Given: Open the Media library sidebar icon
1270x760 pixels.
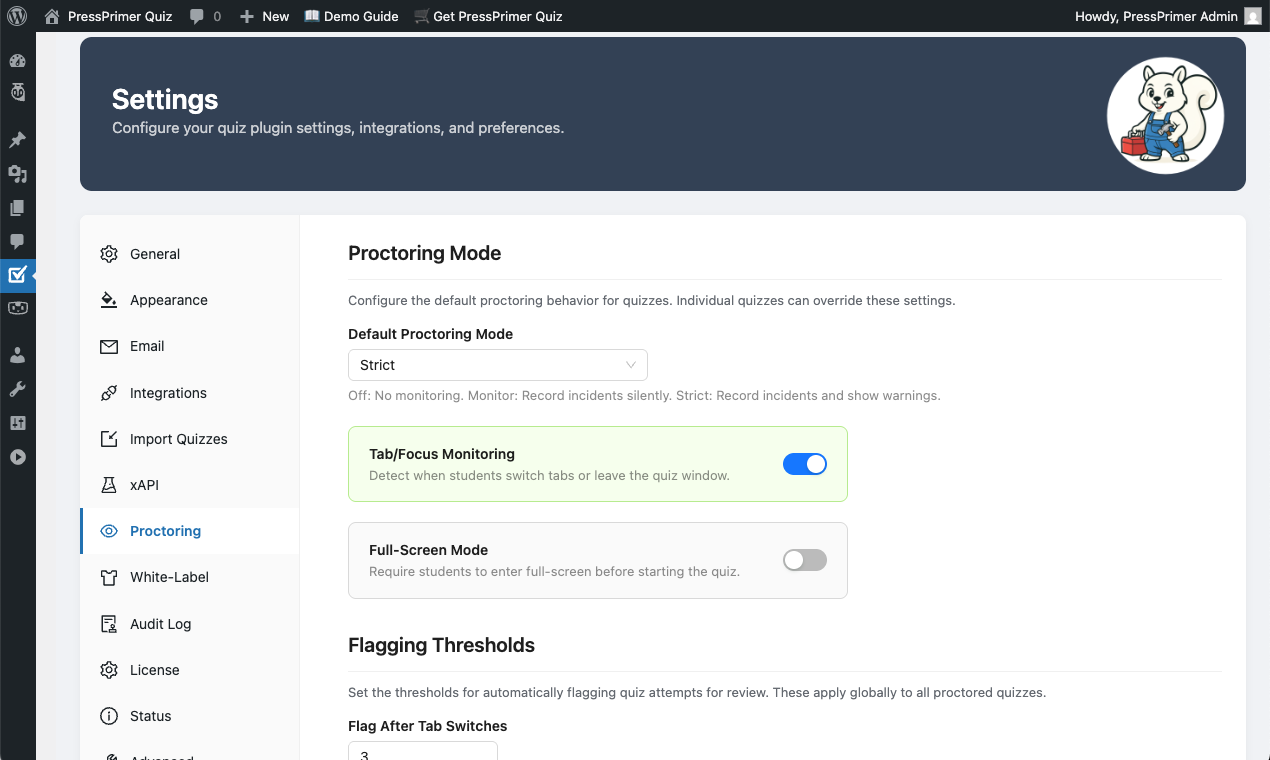Looking at the screenshot, I should pos(17,174).
